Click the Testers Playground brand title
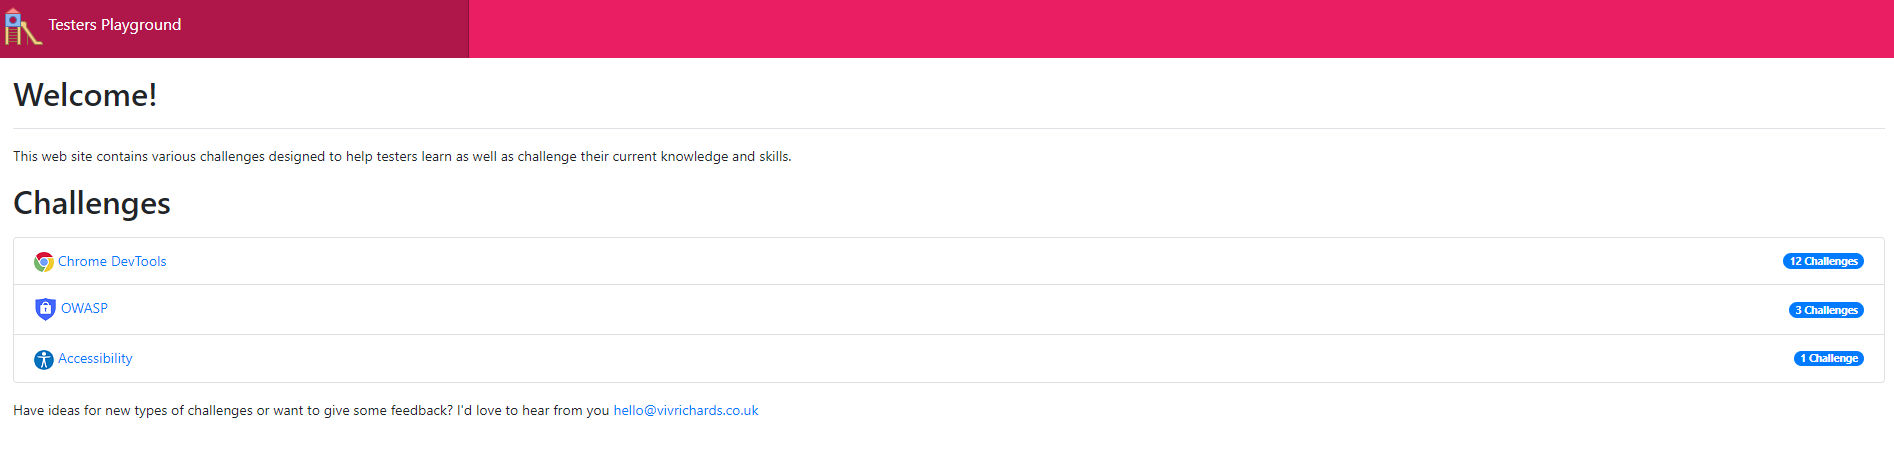1894x472 pixels. pyautogui.click(x=115, y=25)
